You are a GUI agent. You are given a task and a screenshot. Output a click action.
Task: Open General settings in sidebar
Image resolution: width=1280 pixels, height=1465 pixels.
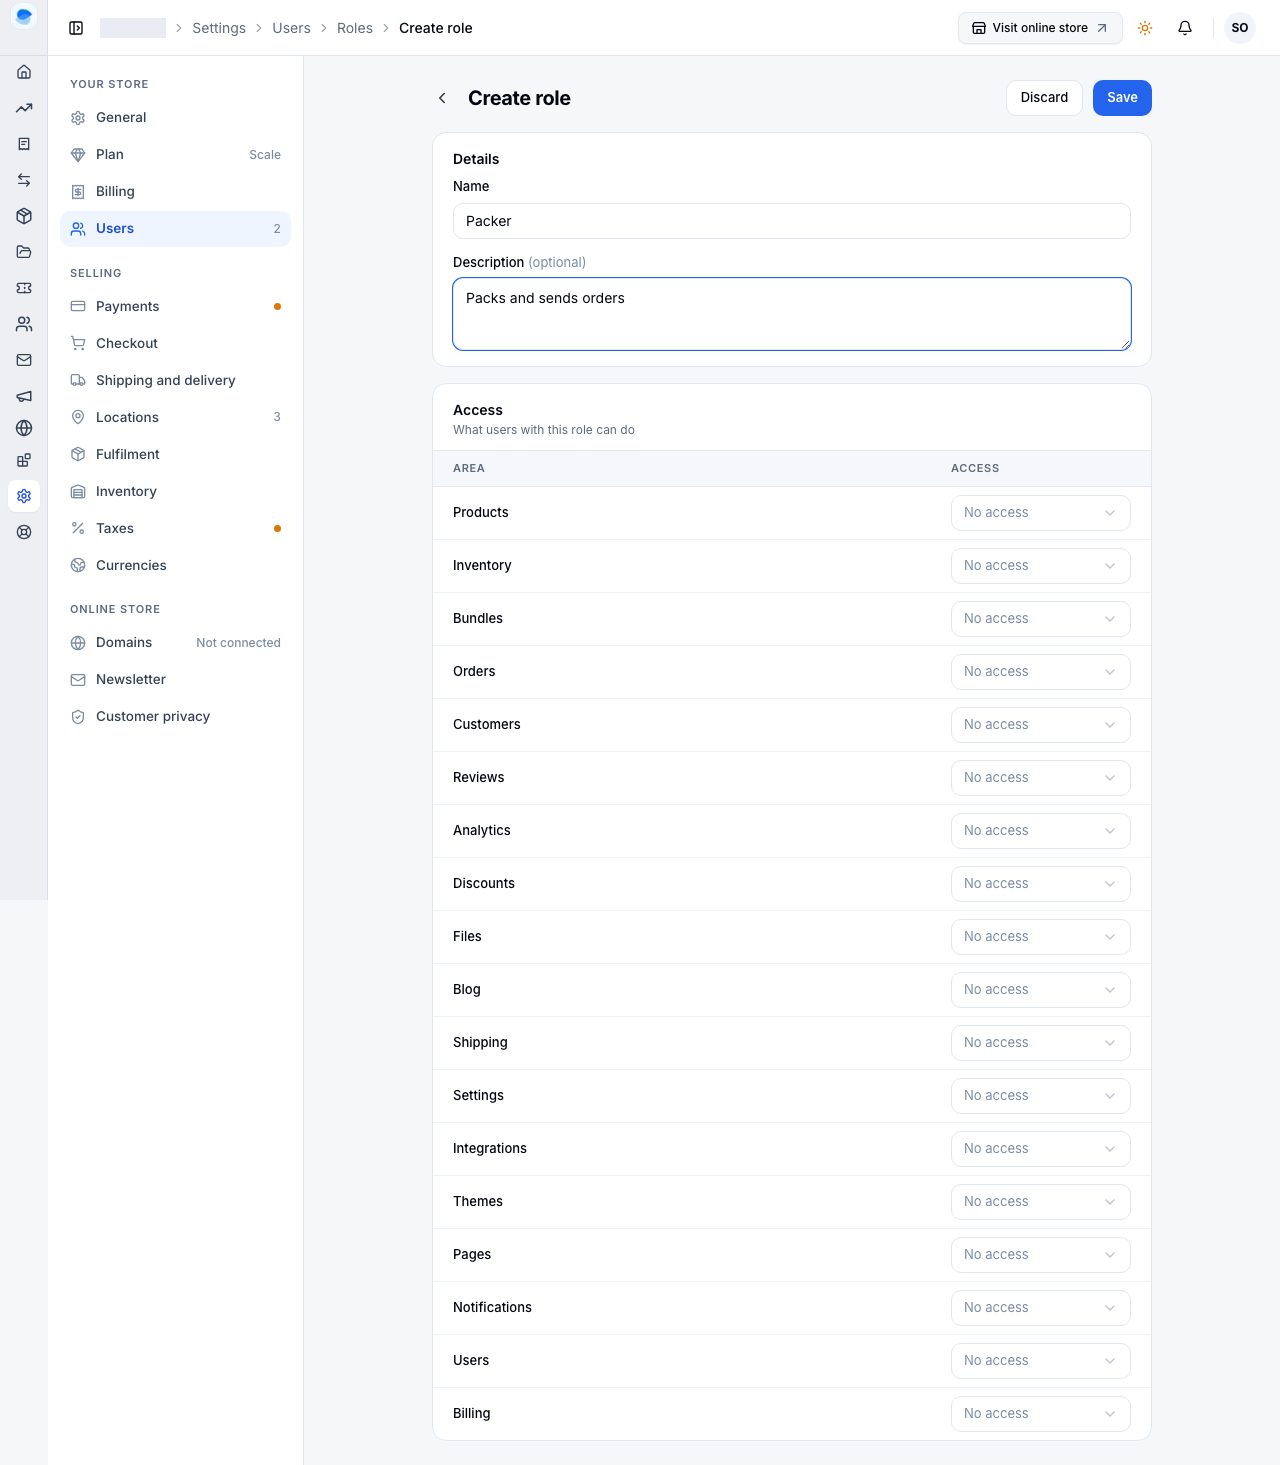(x=175, y=118)
